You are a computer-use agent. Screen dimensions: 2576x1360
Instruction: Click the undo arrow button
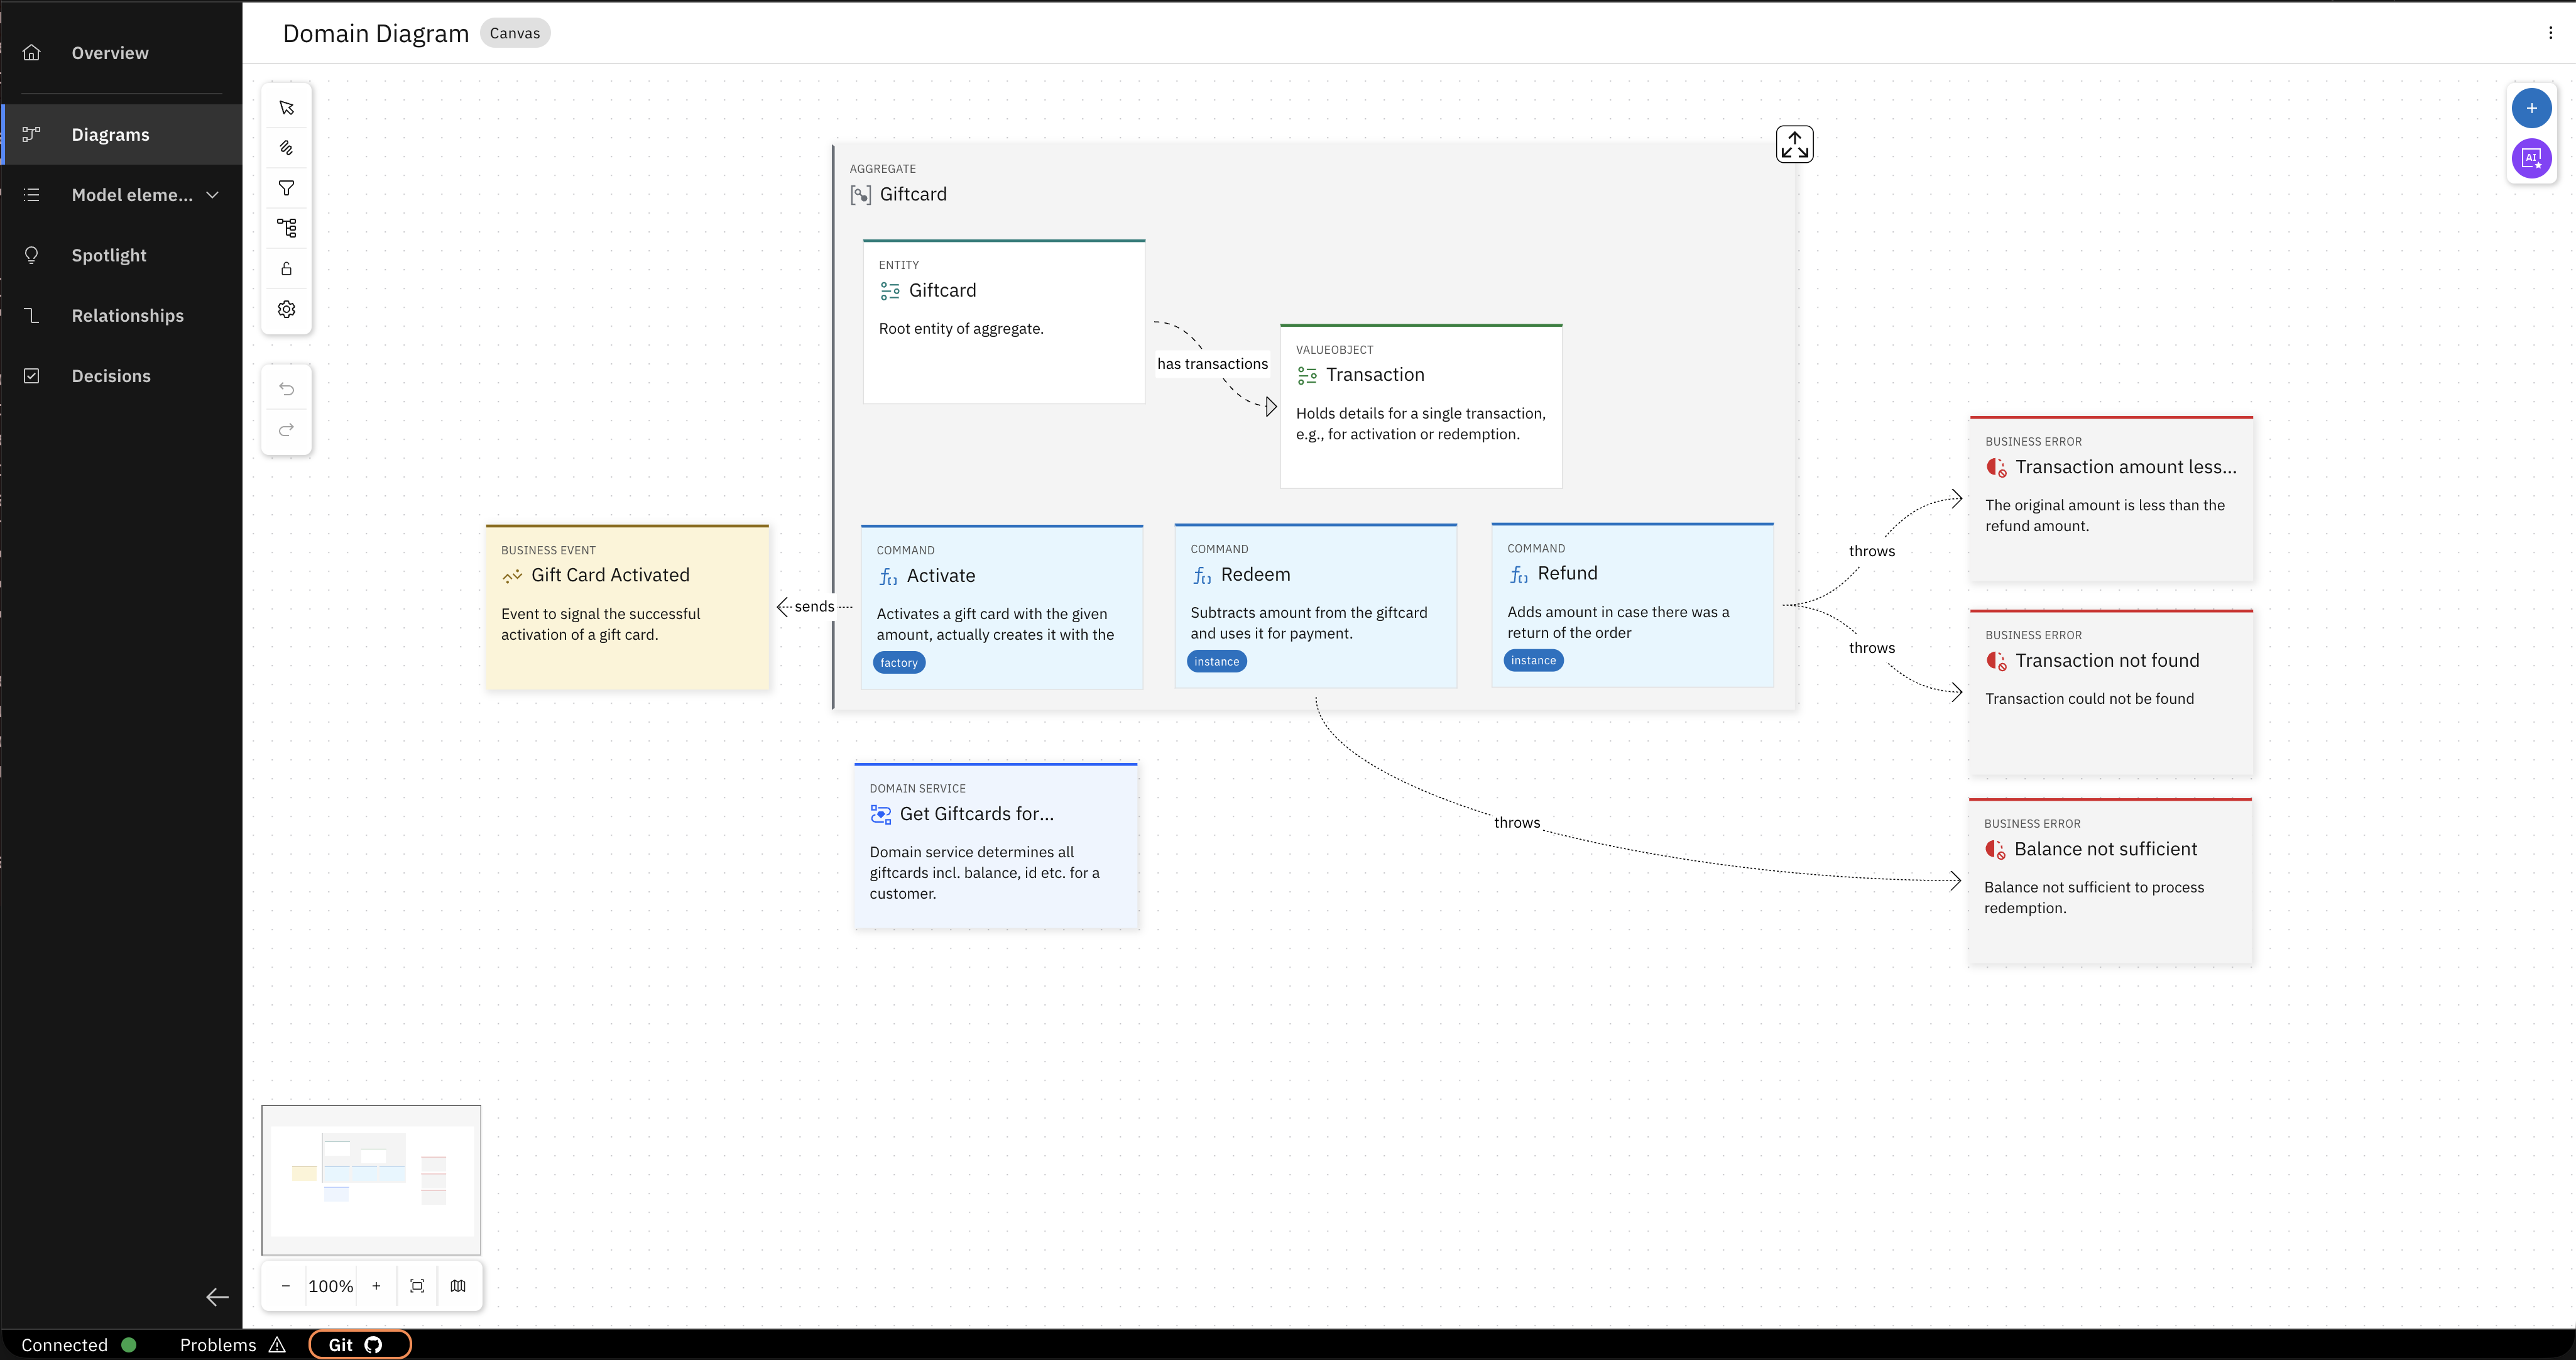(x=287, y=389)
